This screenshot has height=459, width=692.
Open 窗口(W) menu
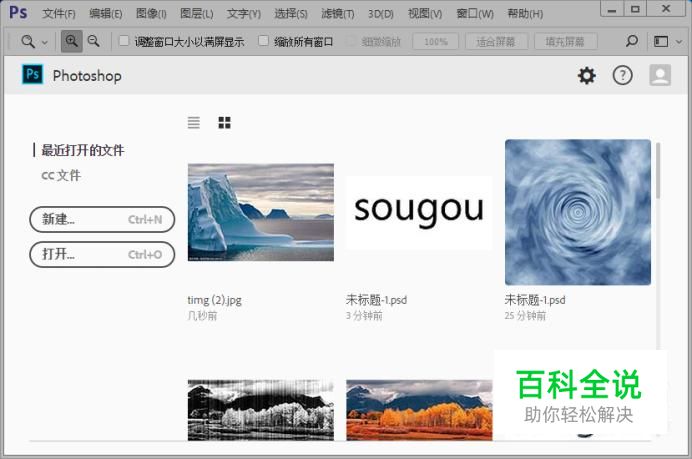[x=475, y=14]
